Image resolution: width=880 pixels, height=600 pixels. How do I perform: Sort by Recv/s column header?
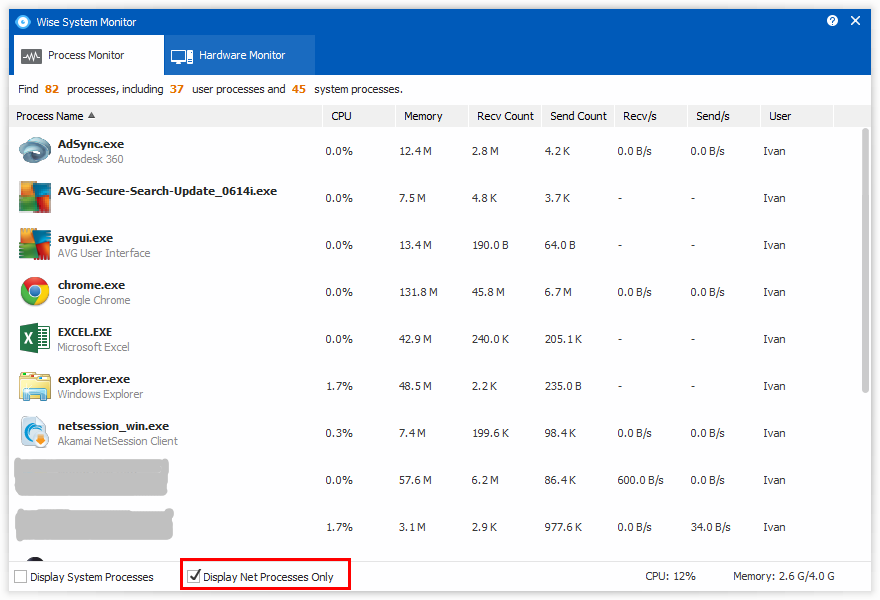651,116
